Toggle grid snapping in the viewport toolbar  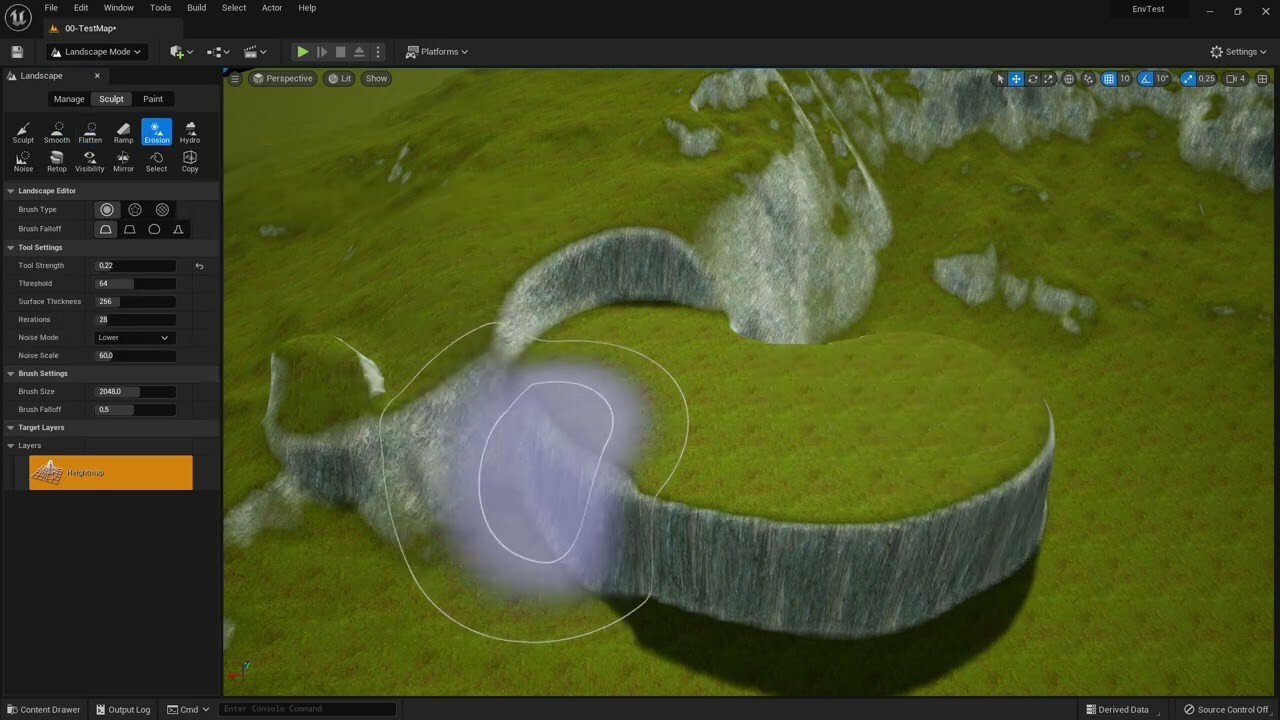click(1108, 78)
